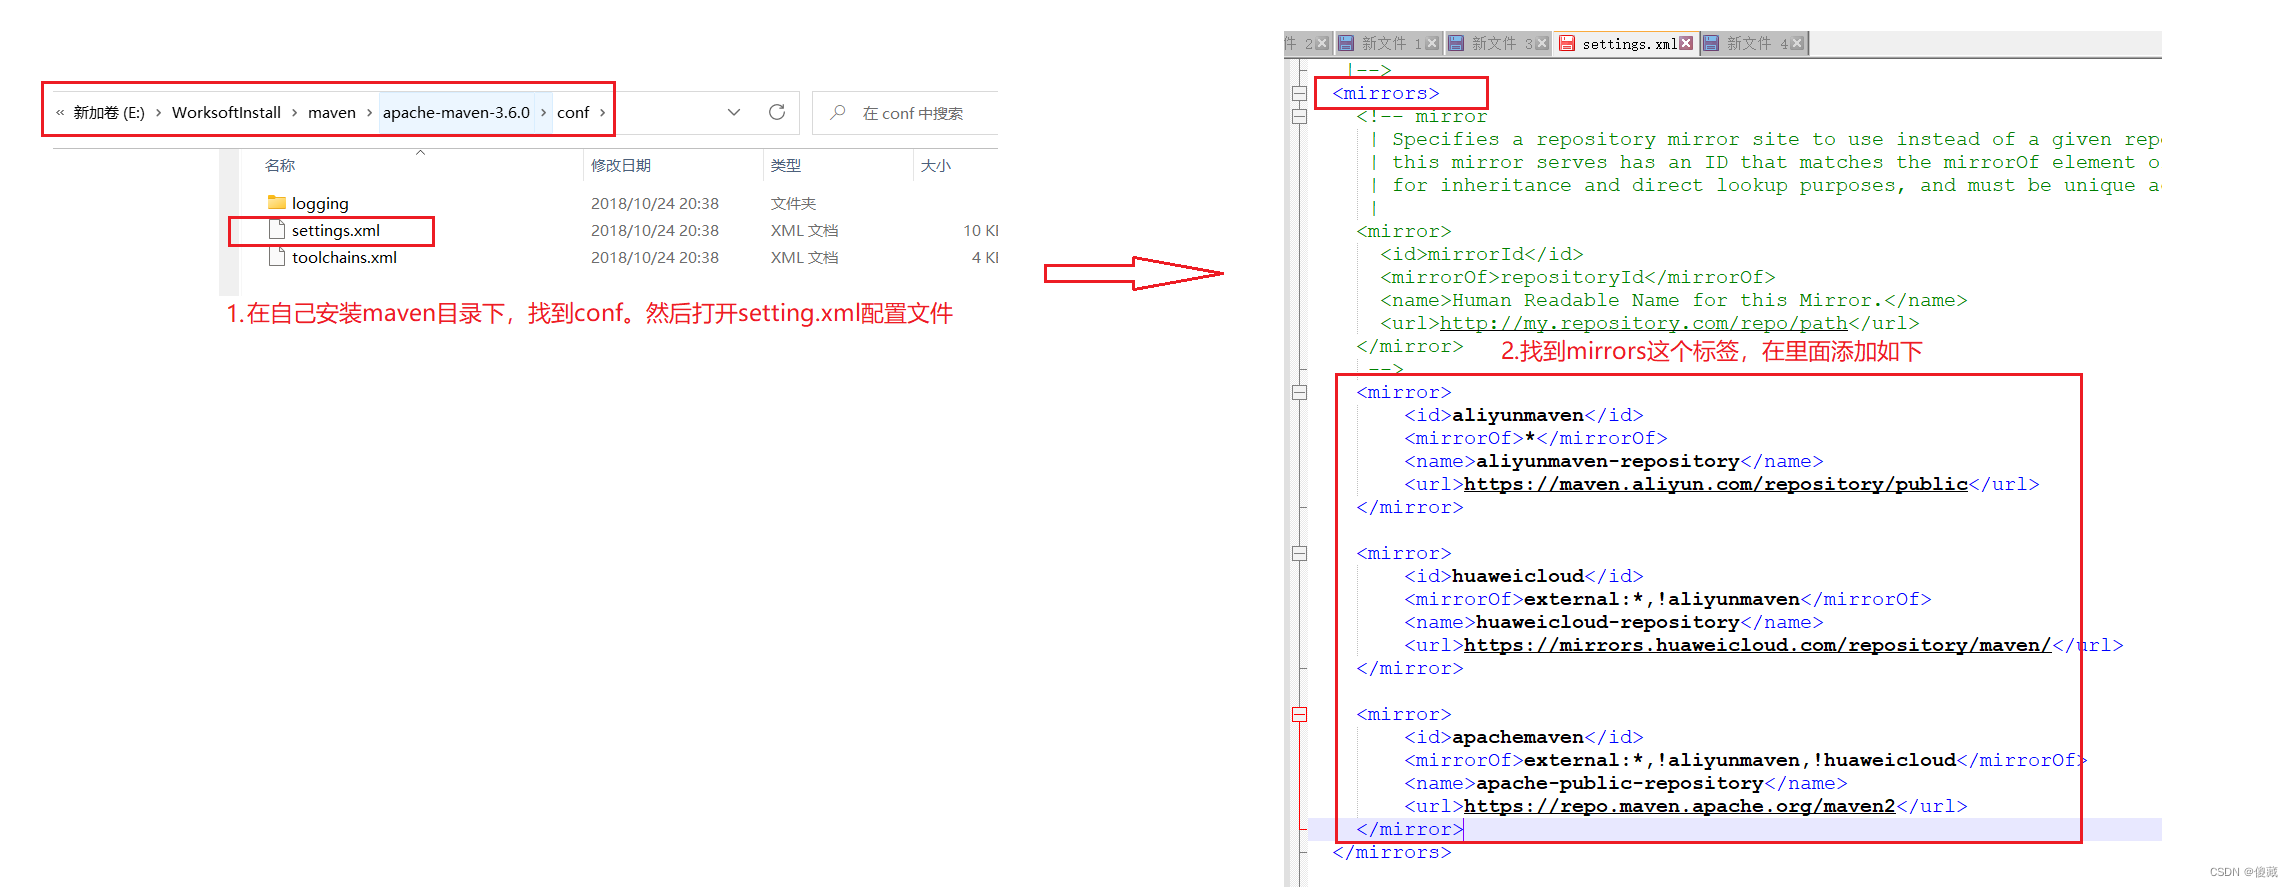
Task: Click the red unsaved icon on the settings.xml tab
Action: 1567,43
